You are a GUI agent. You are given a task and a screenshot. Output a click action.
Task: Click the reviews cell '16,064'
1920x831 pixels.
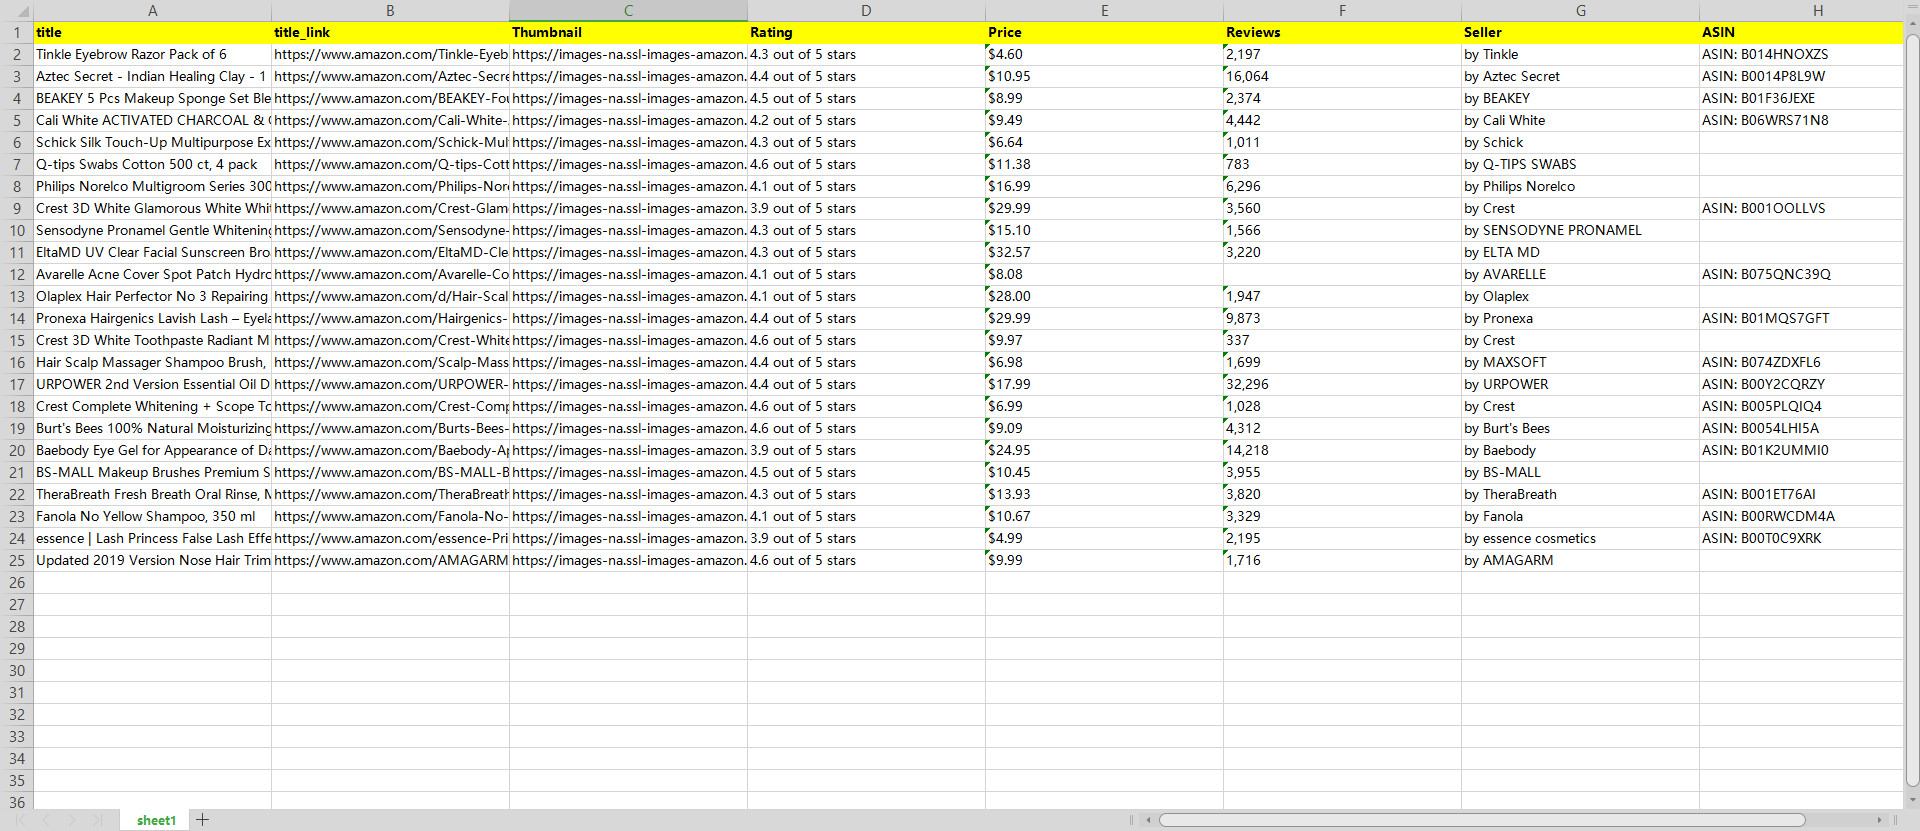(x=1342, y=76)
